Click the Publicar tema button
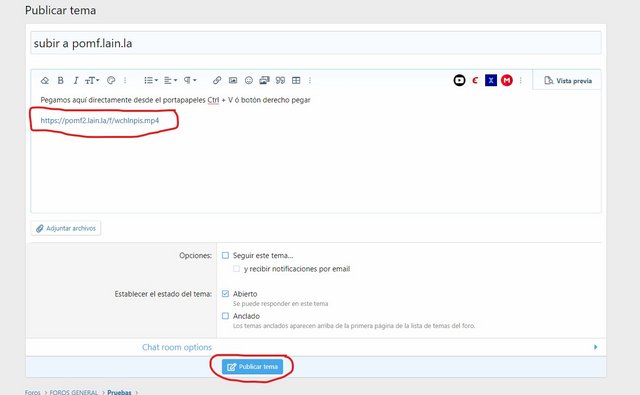The height and width of the screenshot is (395, 640). [x=252, y=366]
